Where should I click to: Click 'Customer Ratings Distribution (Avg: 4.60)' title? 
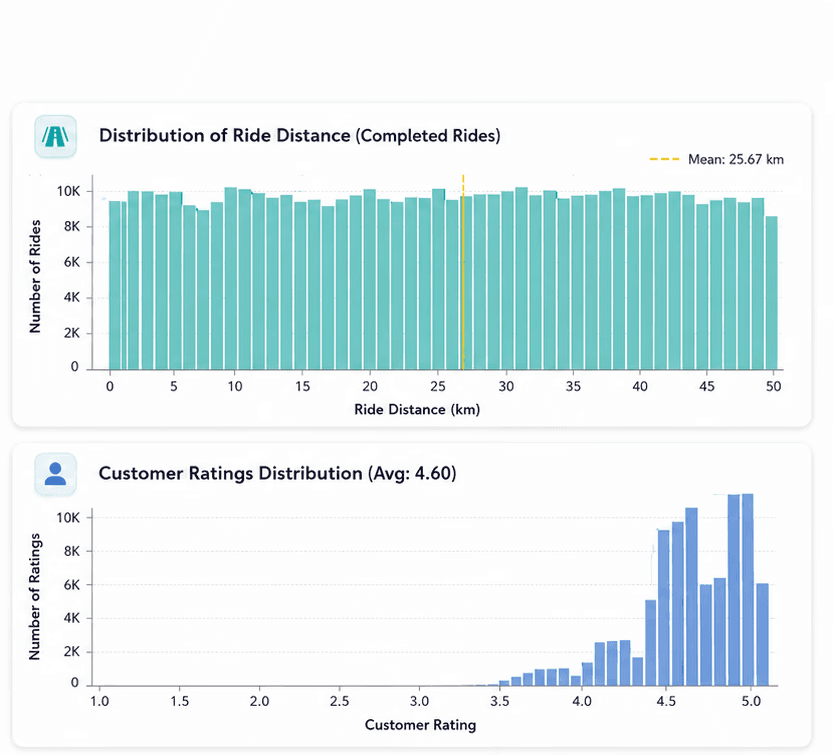(x=277, y=473)
